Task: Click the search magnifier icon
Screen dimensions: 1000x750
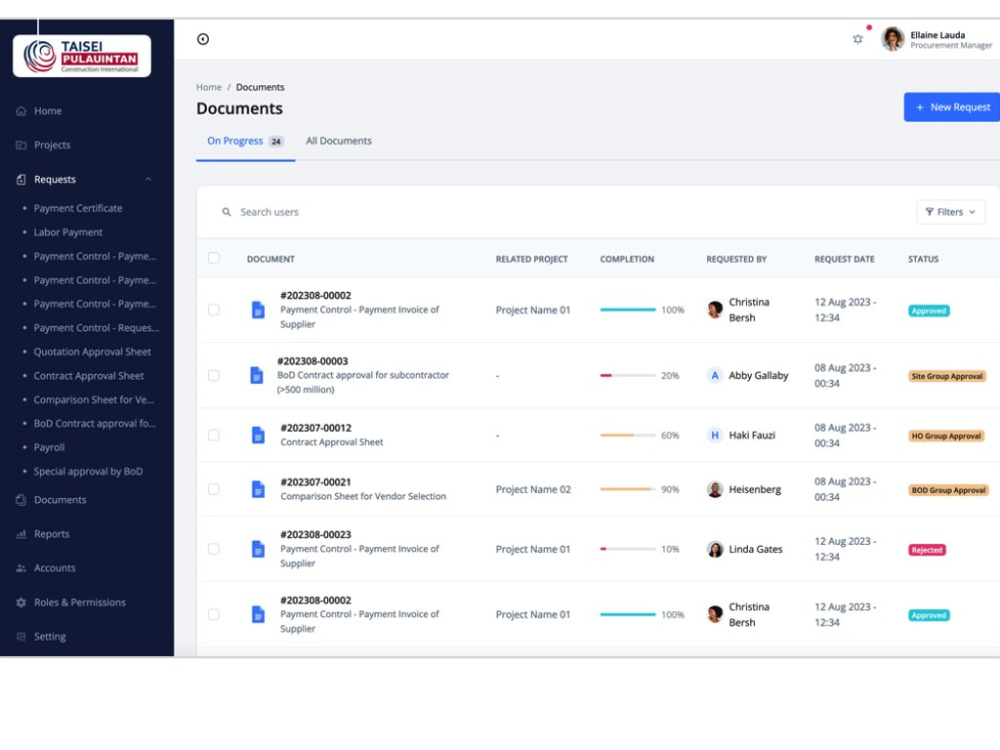Action: [x=226, y=212]
